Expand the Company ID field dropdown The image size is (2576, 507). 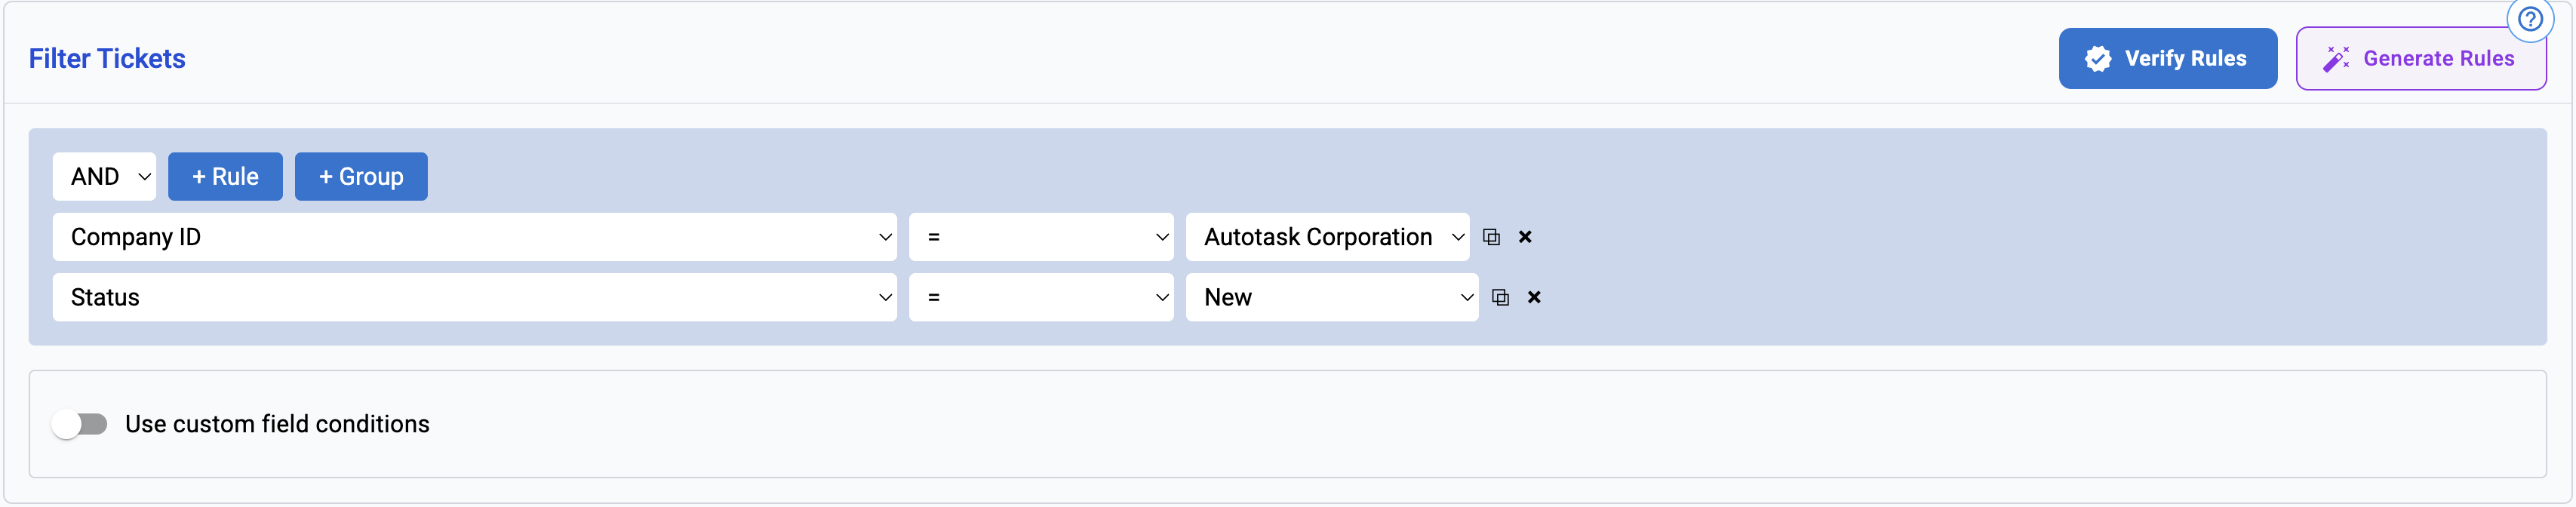click(474, 237)
